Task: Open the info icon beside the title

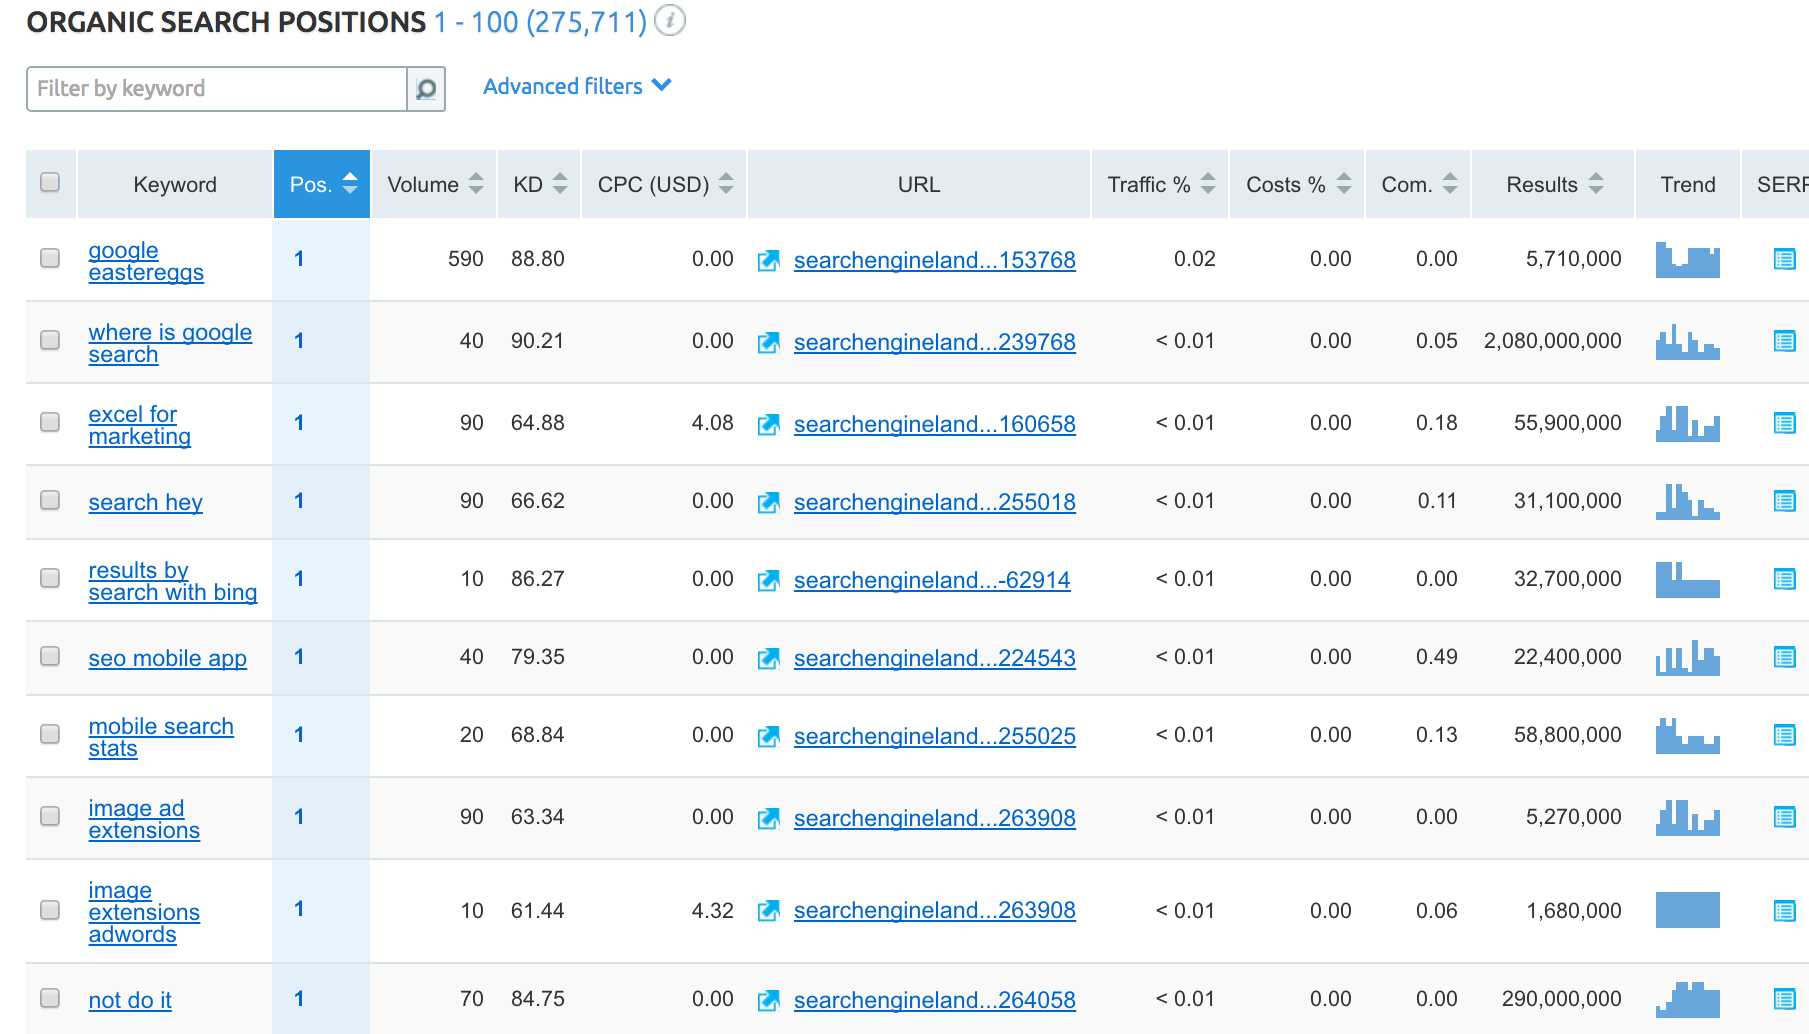Action: click(x=670, y=20)
